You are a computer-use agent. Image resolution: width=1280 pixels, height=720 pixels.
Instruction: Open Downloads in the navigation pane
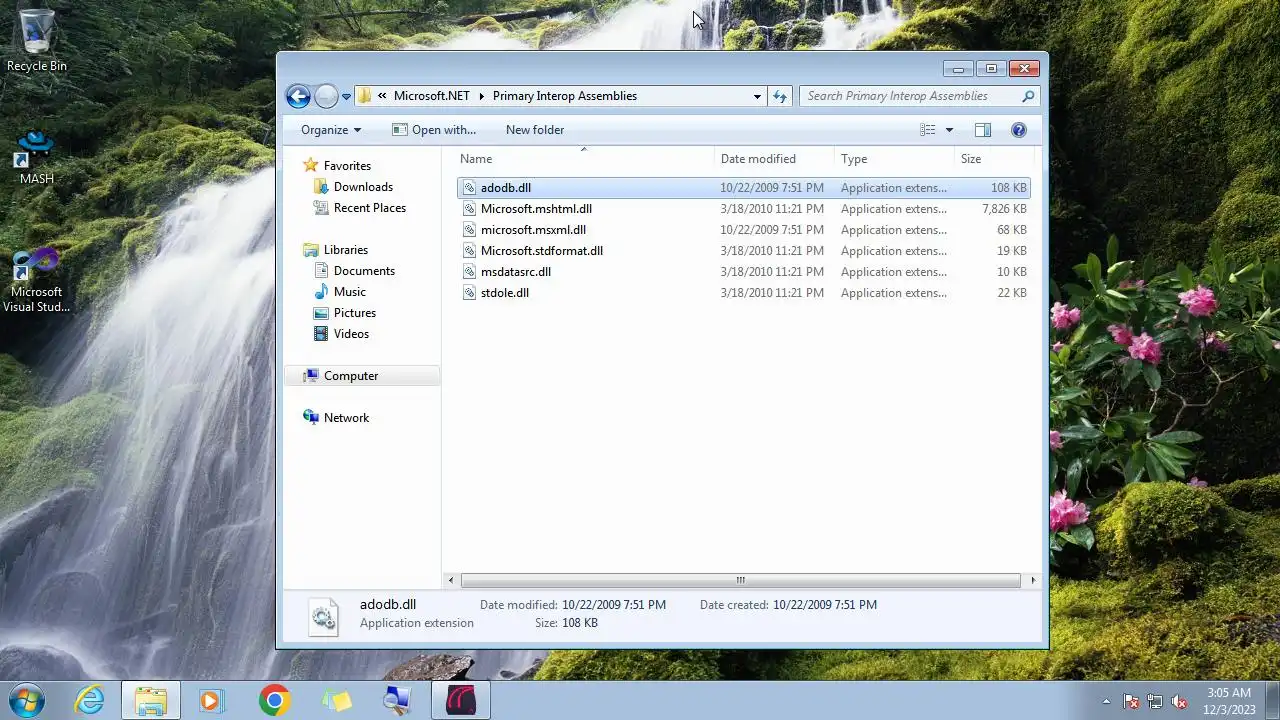point(363,187)
